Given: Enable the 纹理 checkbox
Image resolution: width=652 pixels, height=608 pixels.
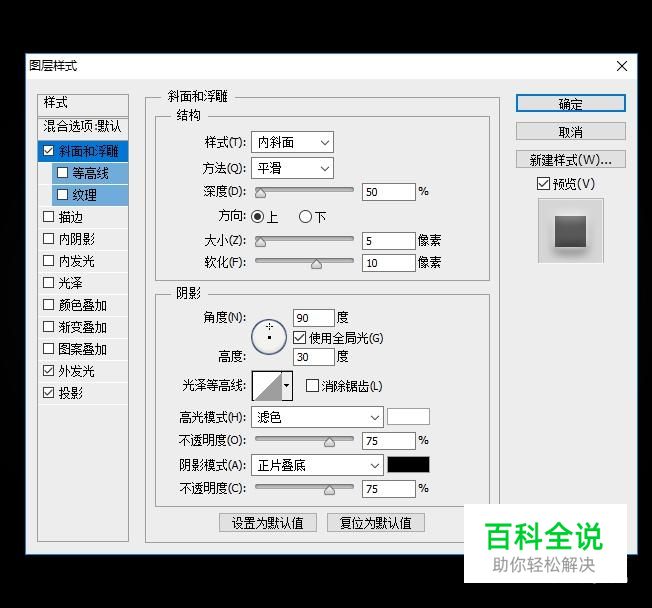Looking at the screenshot, I should point(62,195).
